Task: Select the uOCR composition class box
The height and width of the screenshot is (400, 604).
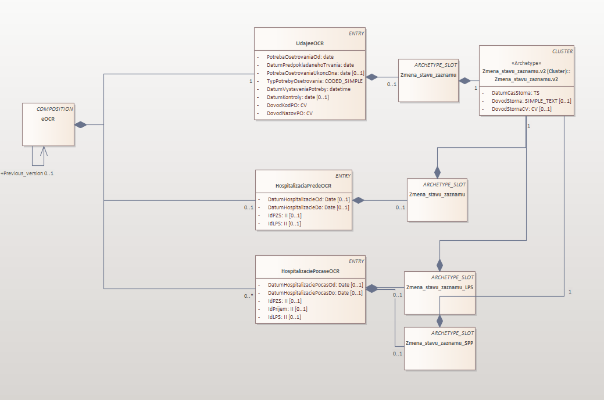Action: pos(47,123)
